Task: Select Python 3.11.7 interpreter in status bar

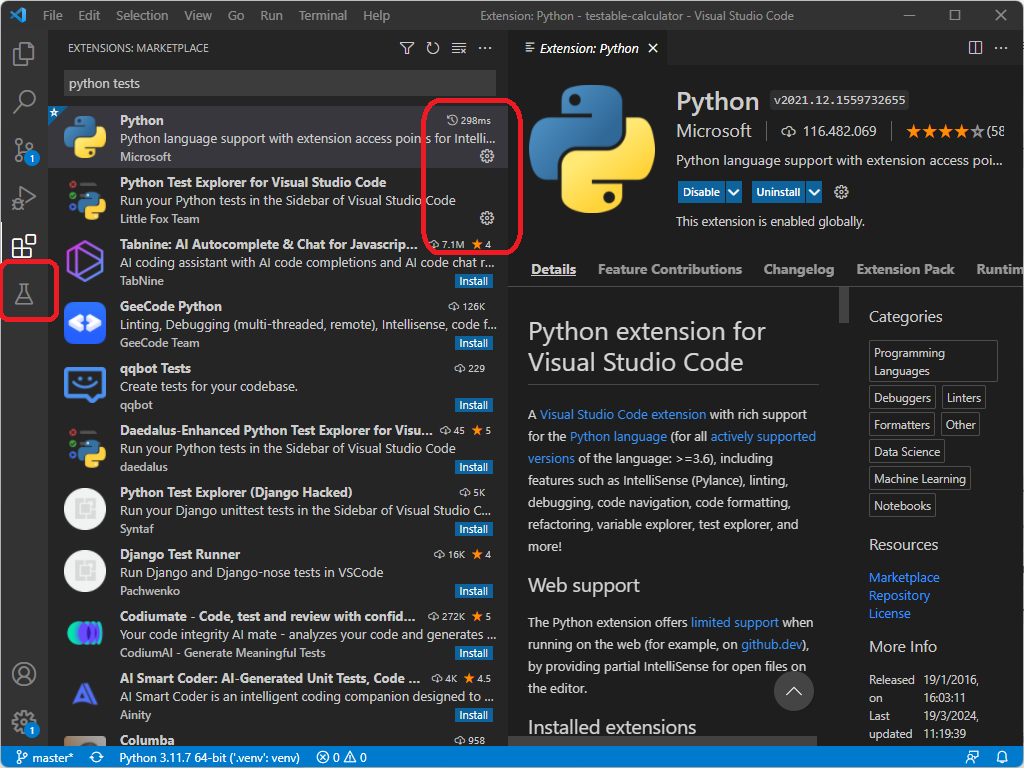Action: point(210,758)
